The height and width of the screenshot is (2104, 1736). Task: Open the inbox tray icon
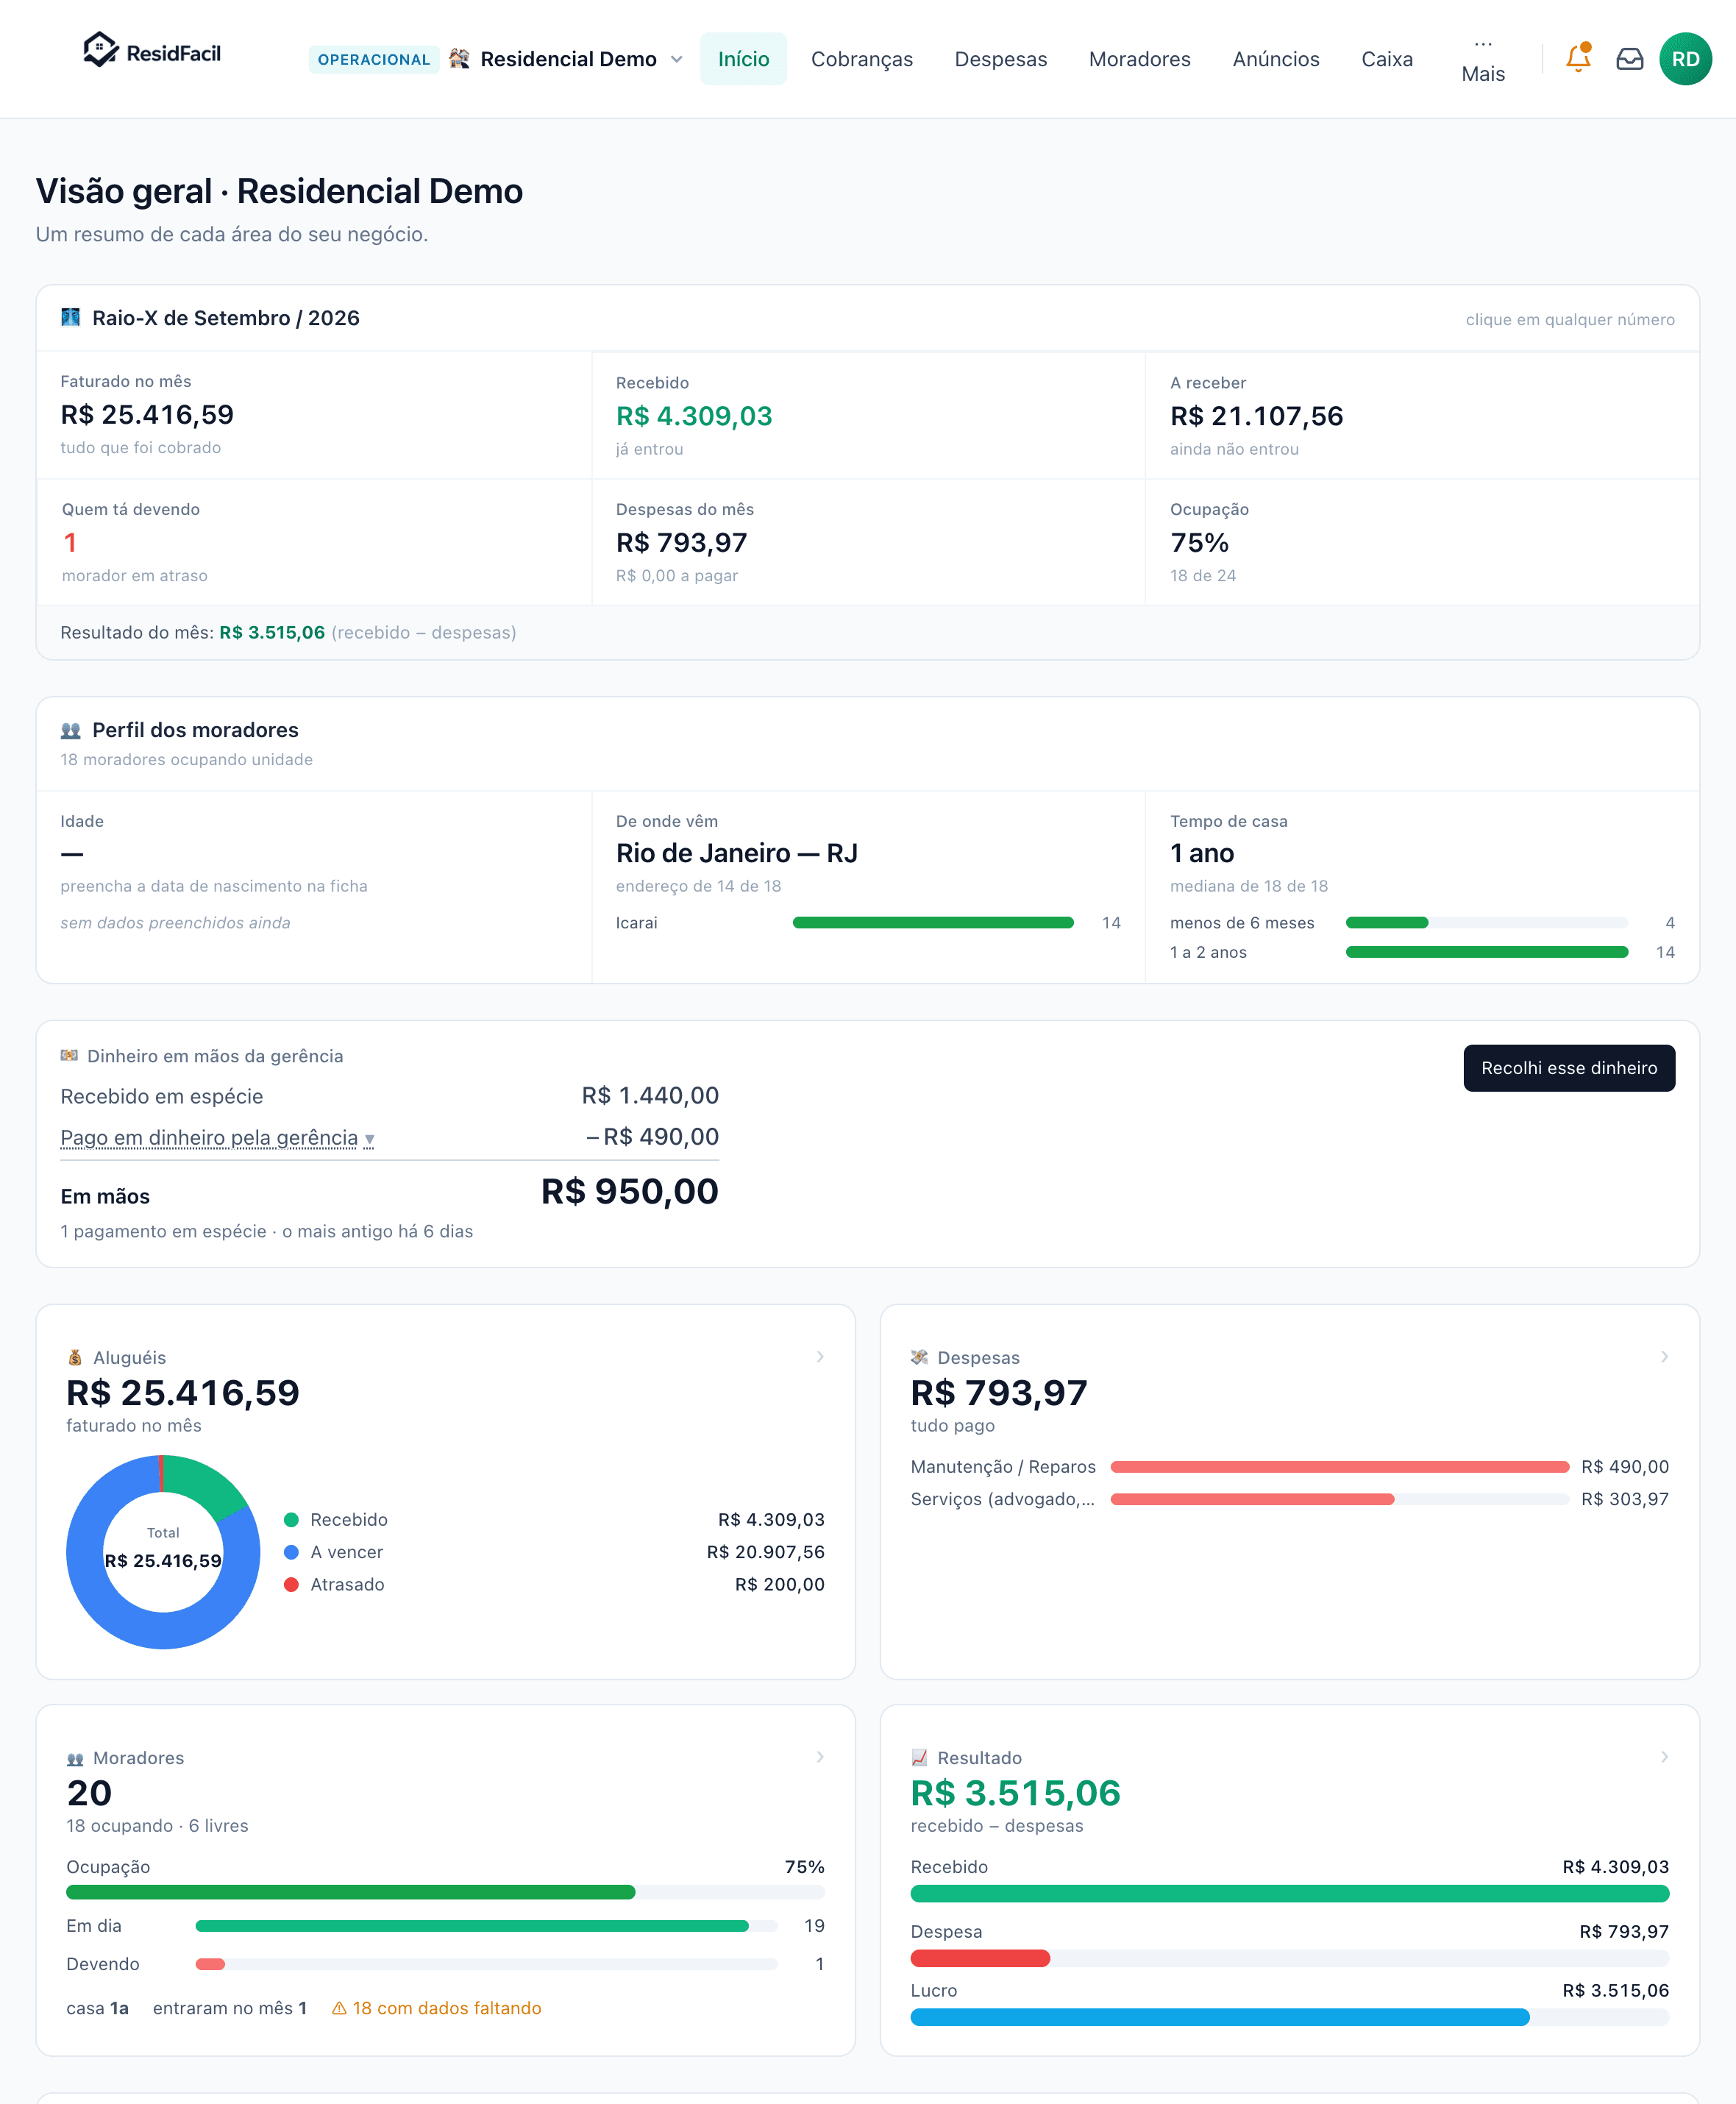[1630, 59]
